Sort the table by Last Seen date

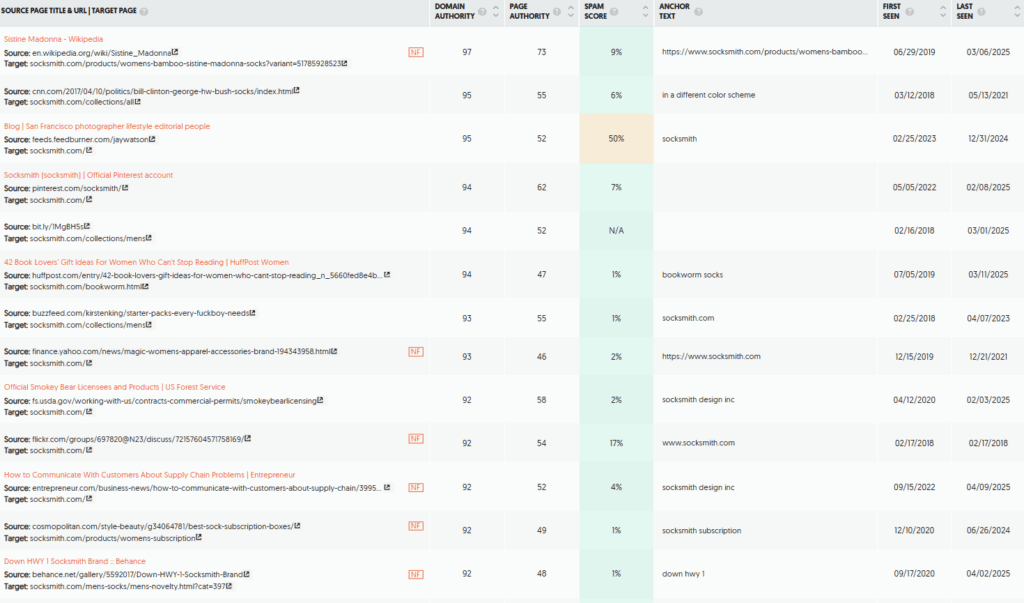coord(1017,11)
